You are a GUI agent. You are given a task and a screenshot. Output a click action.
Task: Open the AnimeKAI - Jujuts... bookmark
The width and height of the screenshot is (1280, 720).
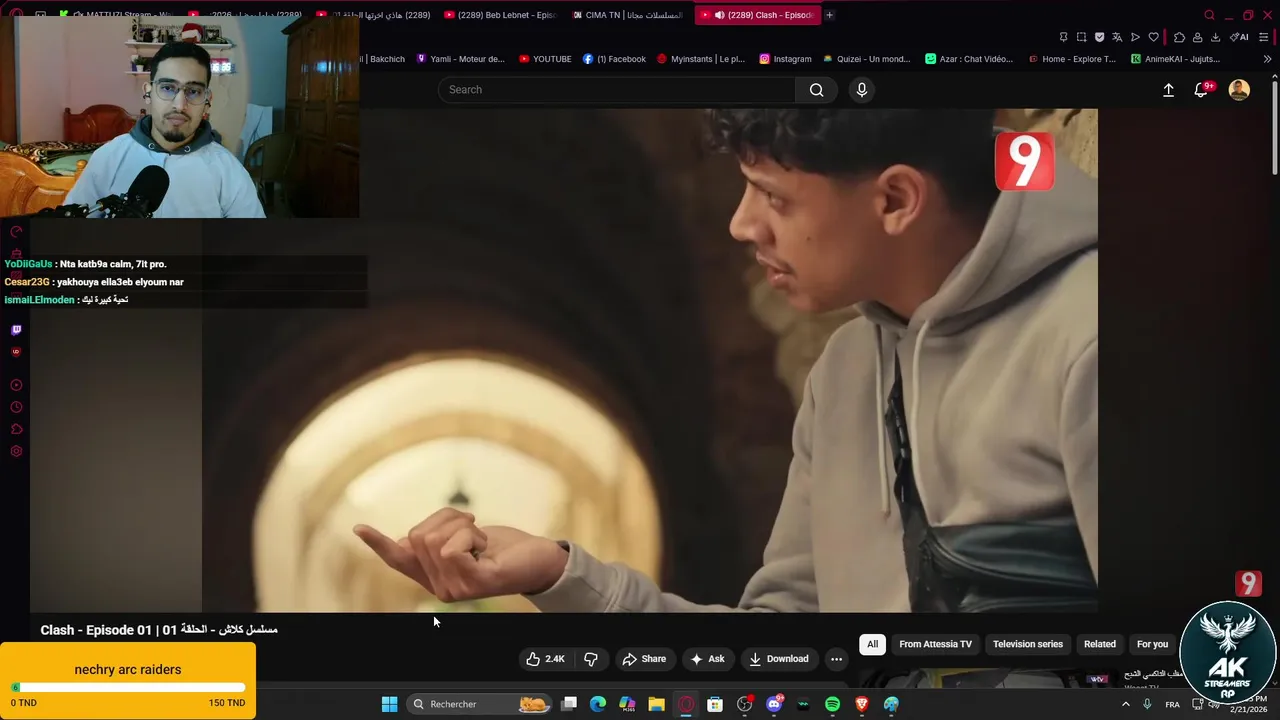point(1175,59)
